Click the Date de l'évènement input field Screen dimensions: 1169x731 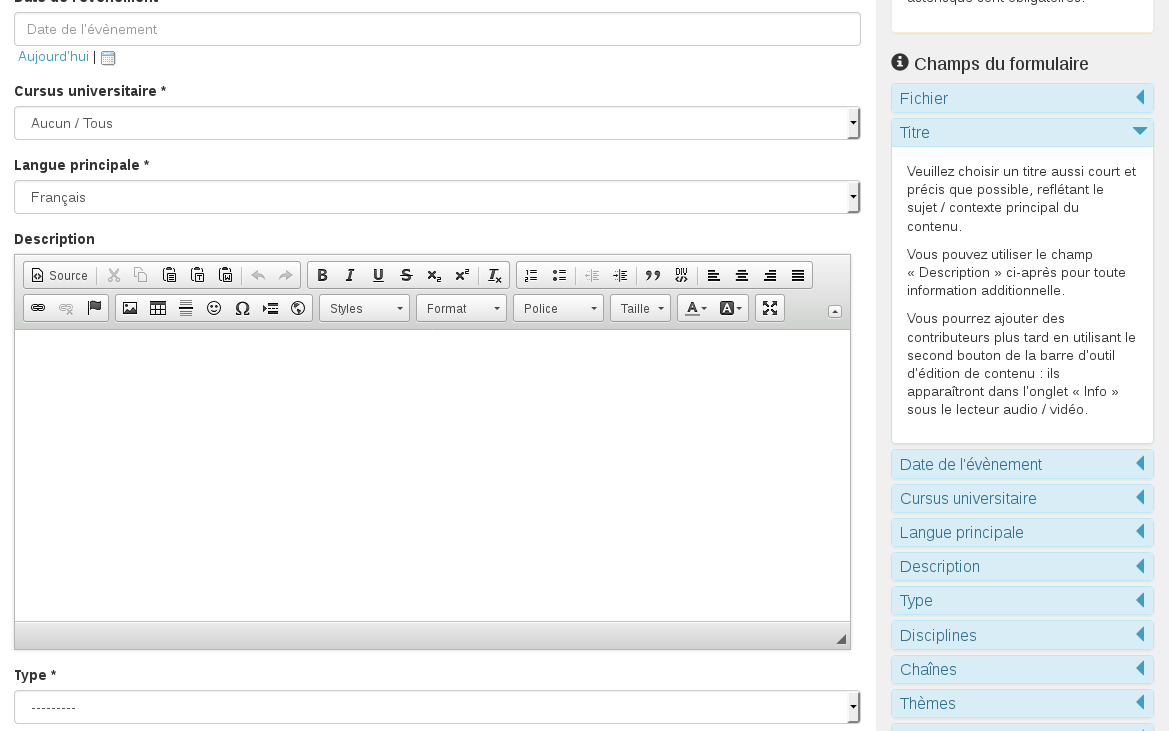pyautogui.click(x=437, y=29)
